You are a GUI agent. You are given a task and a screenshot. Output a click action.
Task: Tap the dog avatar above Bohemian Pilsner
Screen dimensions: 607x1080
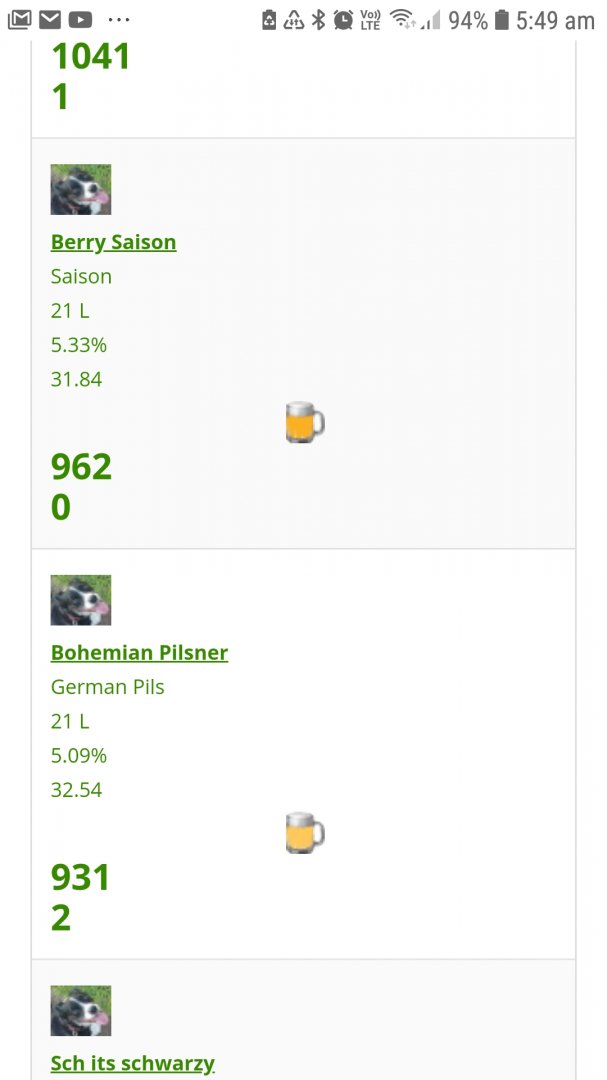click(81, 600)
